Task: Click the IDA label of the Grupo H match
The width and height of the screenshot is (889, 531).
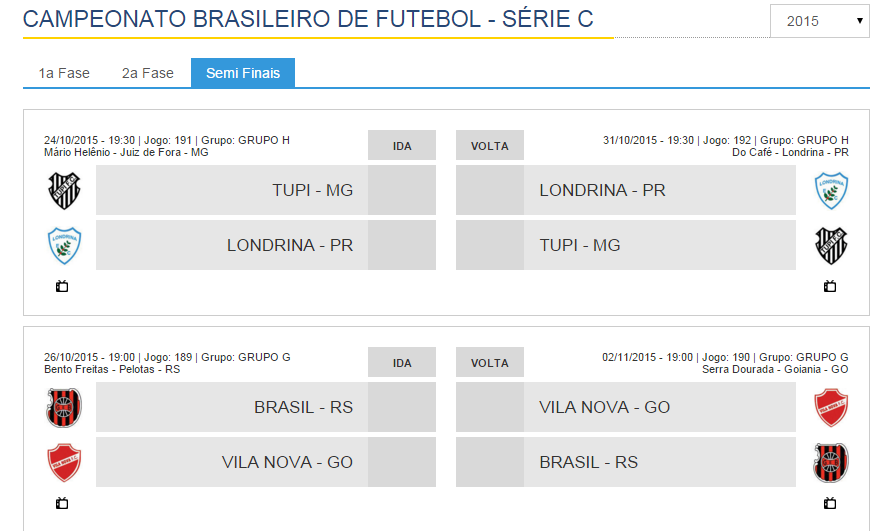Action: [x=402, y=146]
